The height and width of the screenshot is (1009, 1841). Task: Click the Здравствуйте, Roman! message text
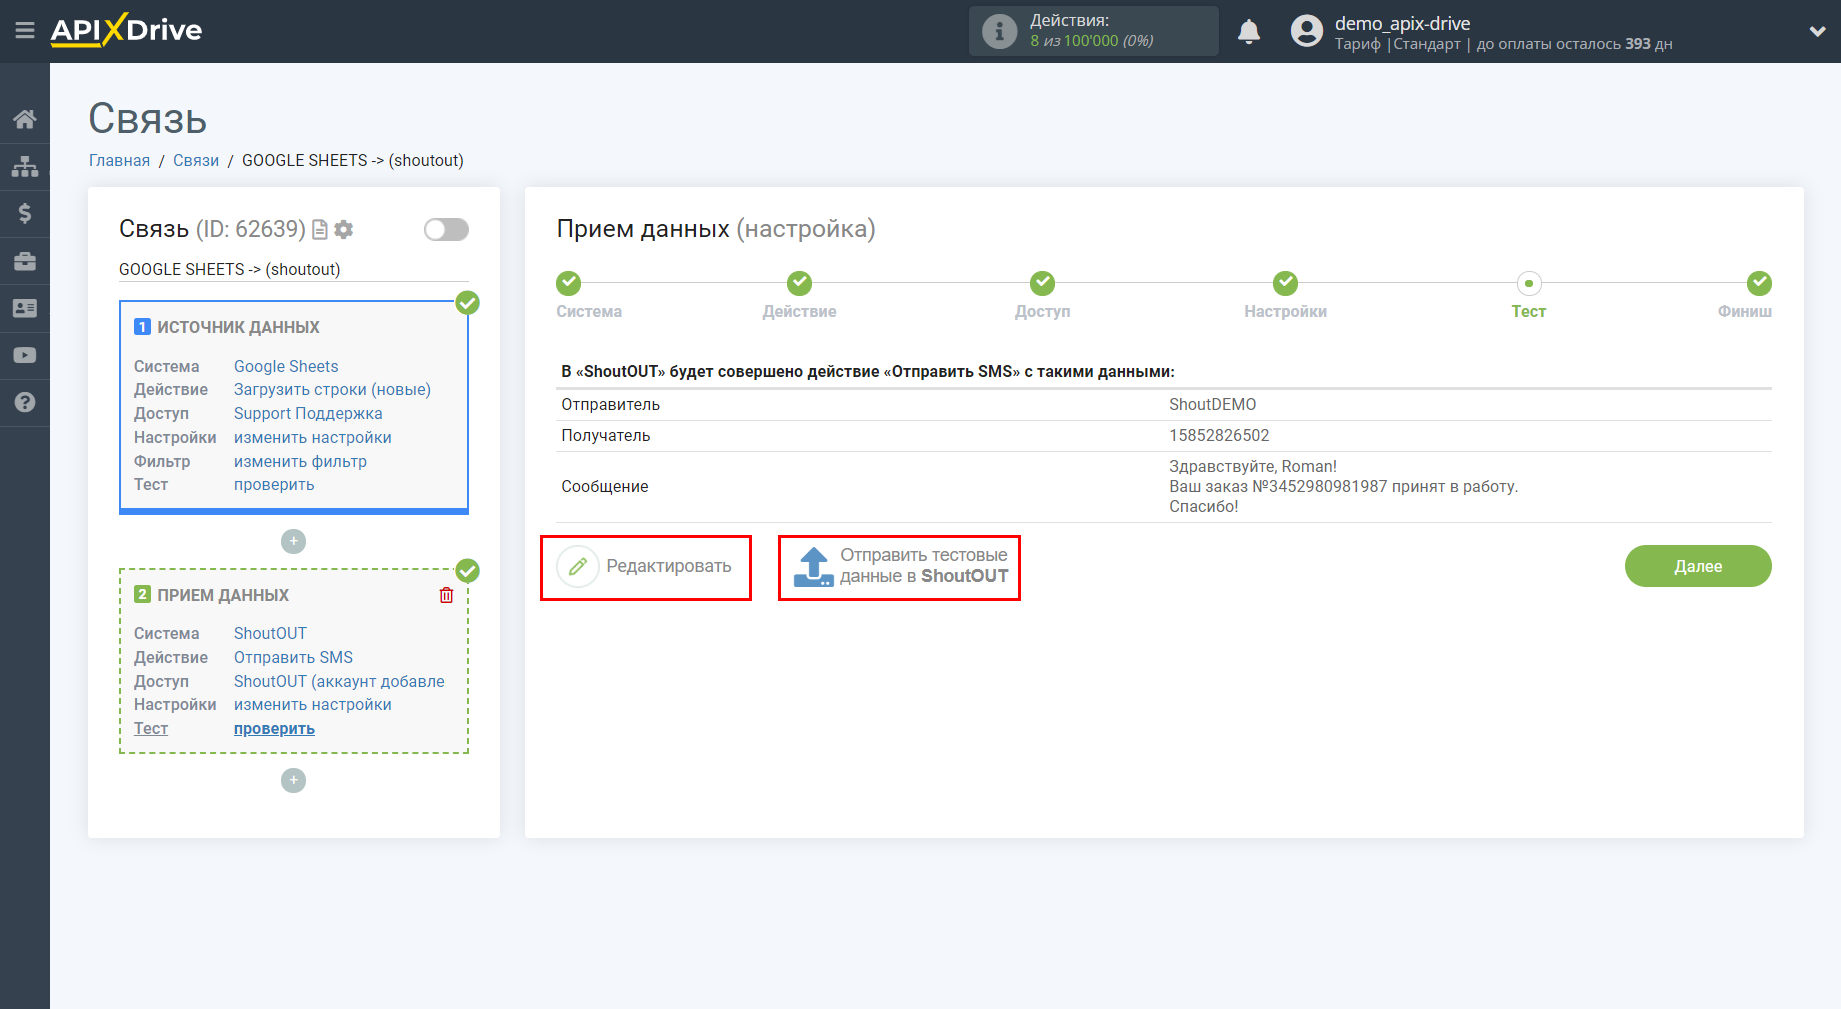click(x=1253, y=467)
